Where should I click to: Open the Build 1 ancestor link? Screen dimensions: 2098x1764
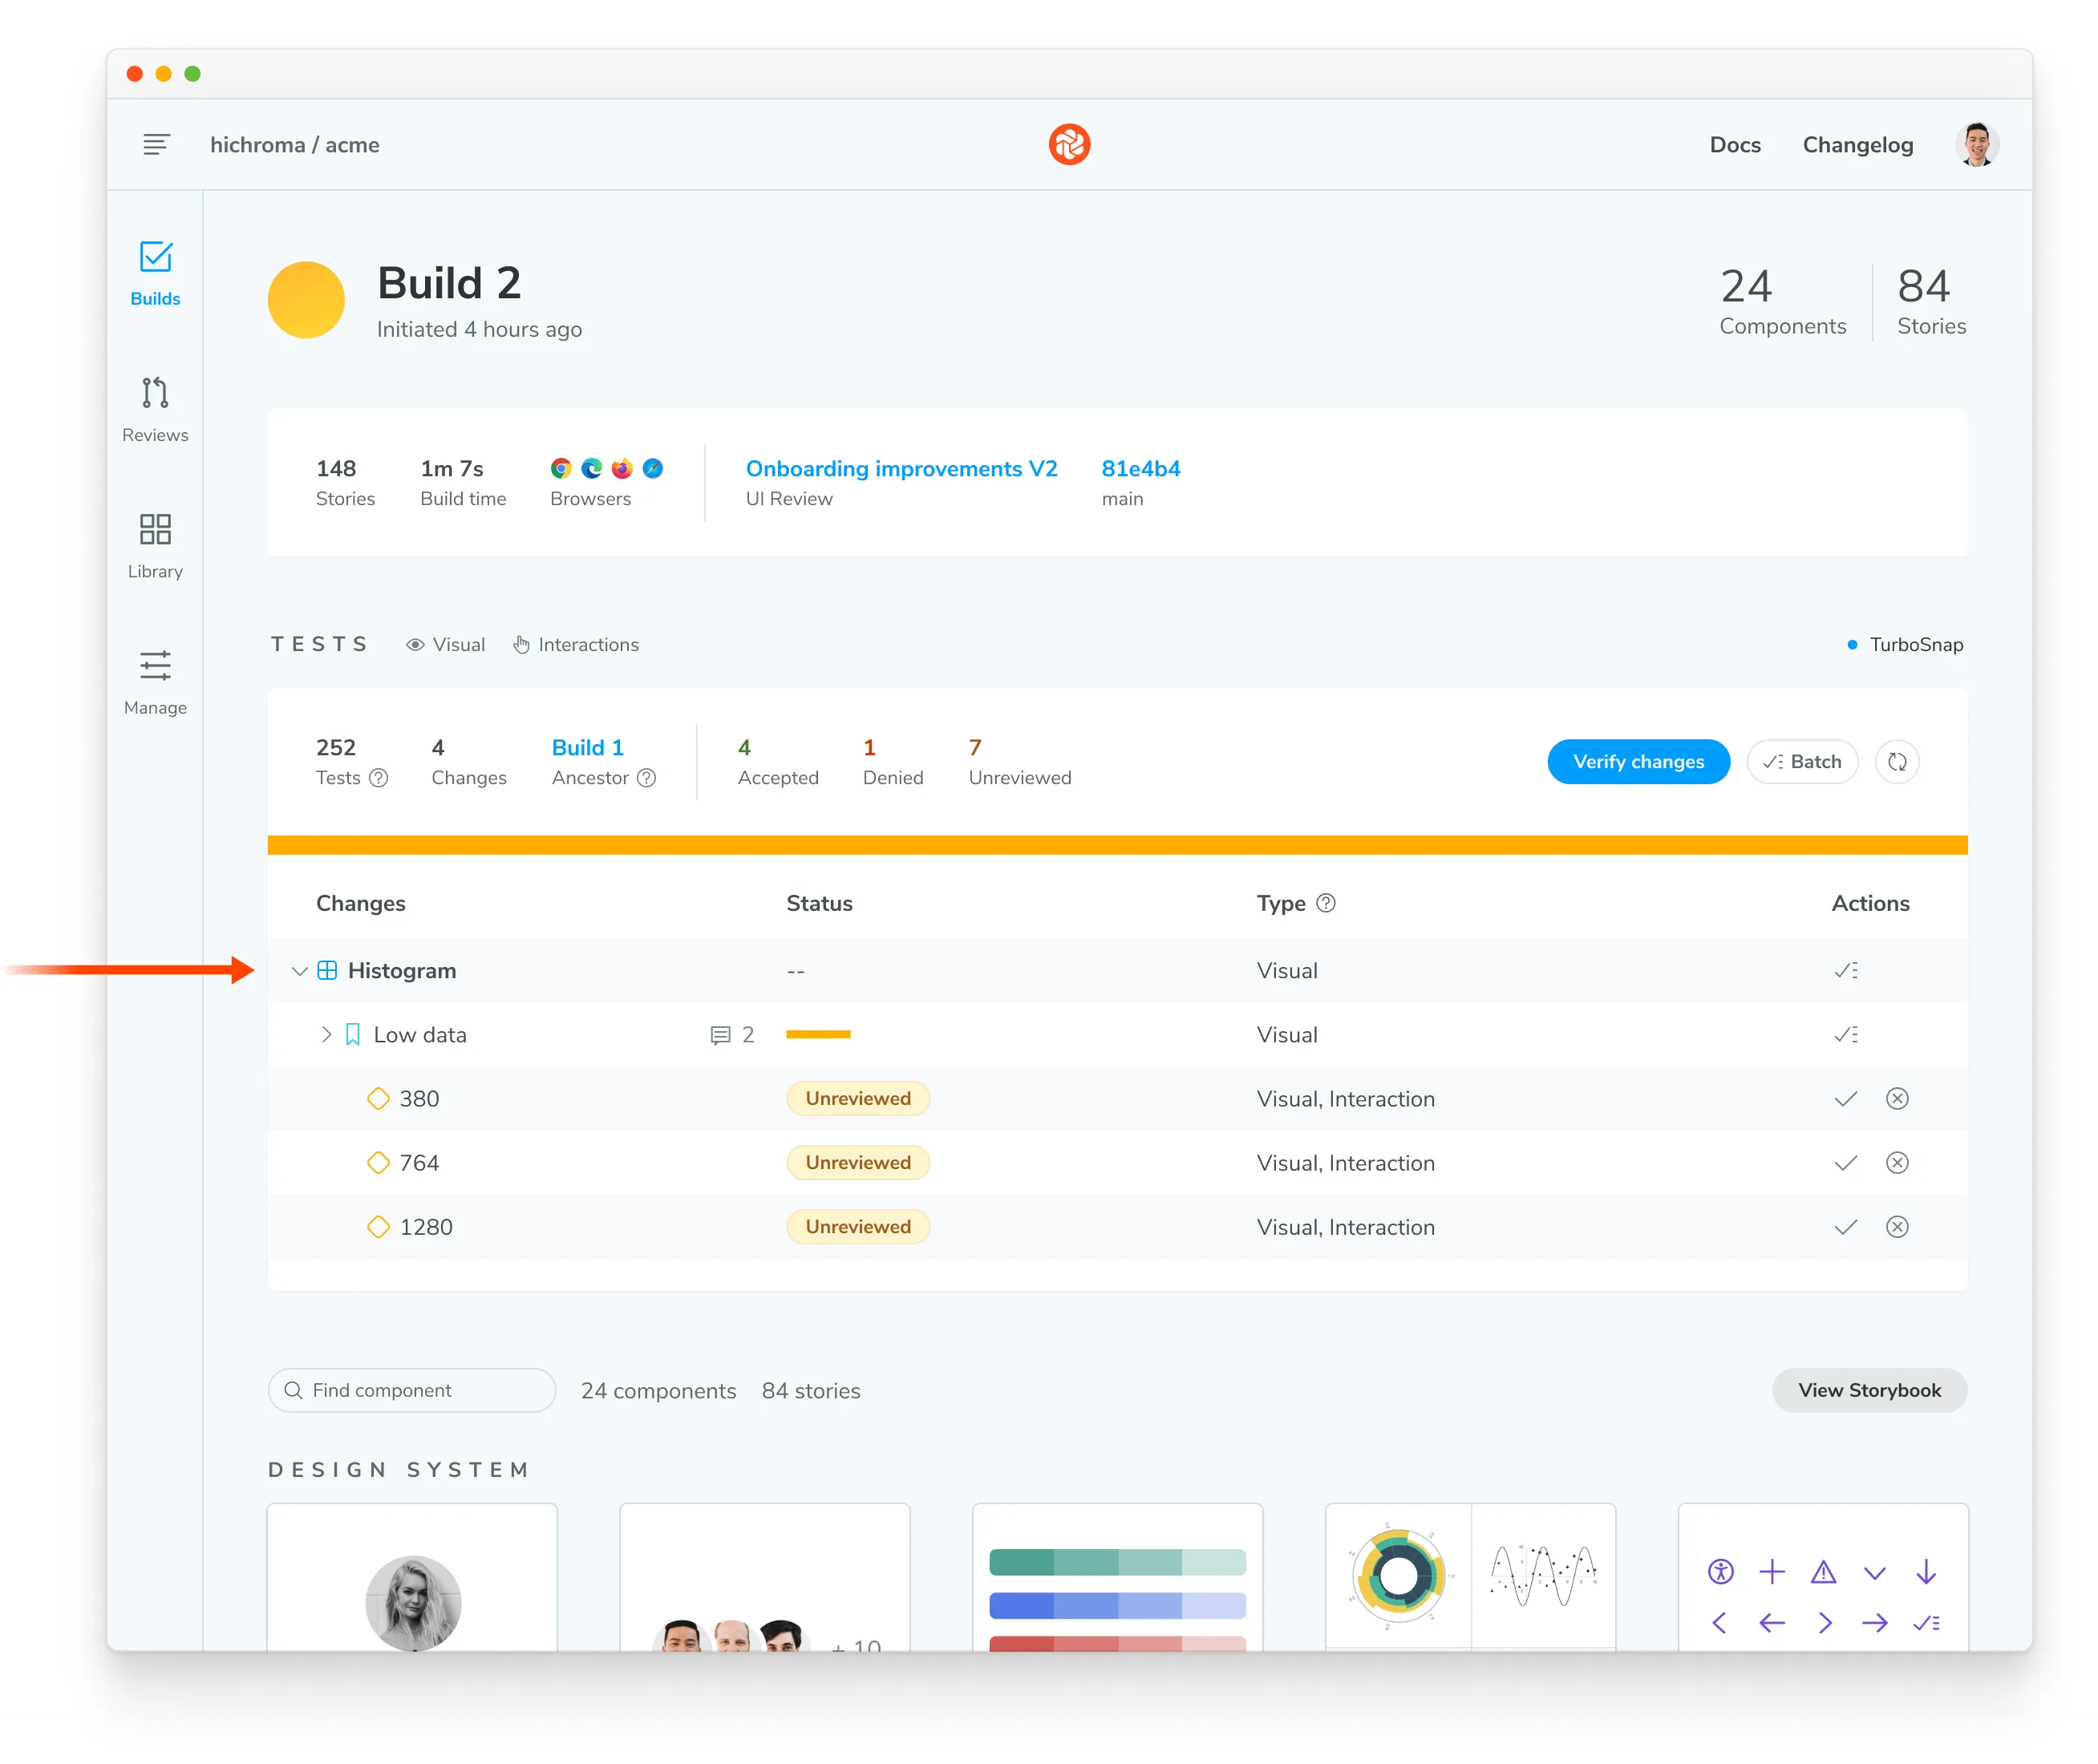(x=588, y=747)
